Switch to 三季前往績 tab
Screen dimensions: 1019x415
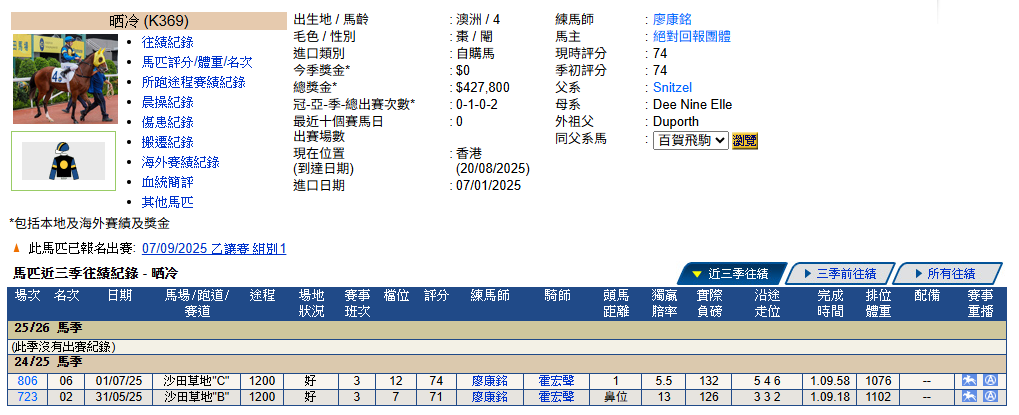tap(840, 273)
